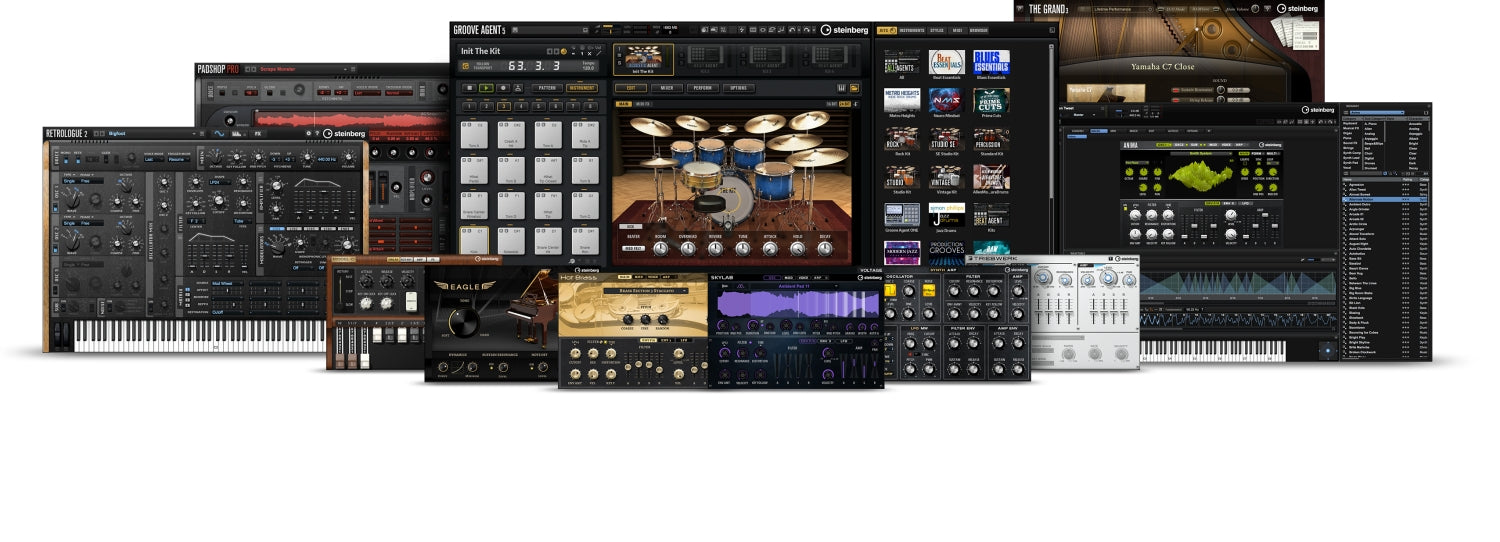Image resolution: width=1500 pixels, height=542 pixels.
Task: Choose the Prime Cuts kit icon
Action: pyautogui.click(x=991, y=100)
